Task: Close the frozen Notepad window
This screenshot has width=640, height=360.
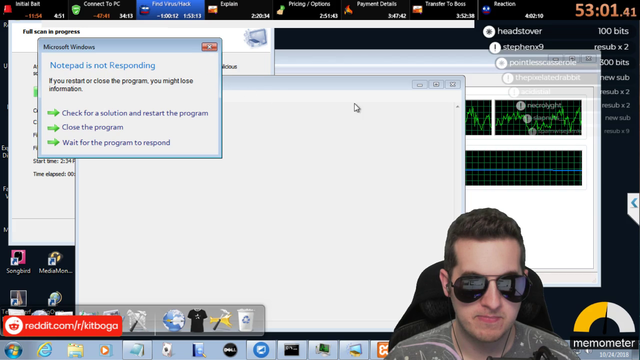Action: 453,84
